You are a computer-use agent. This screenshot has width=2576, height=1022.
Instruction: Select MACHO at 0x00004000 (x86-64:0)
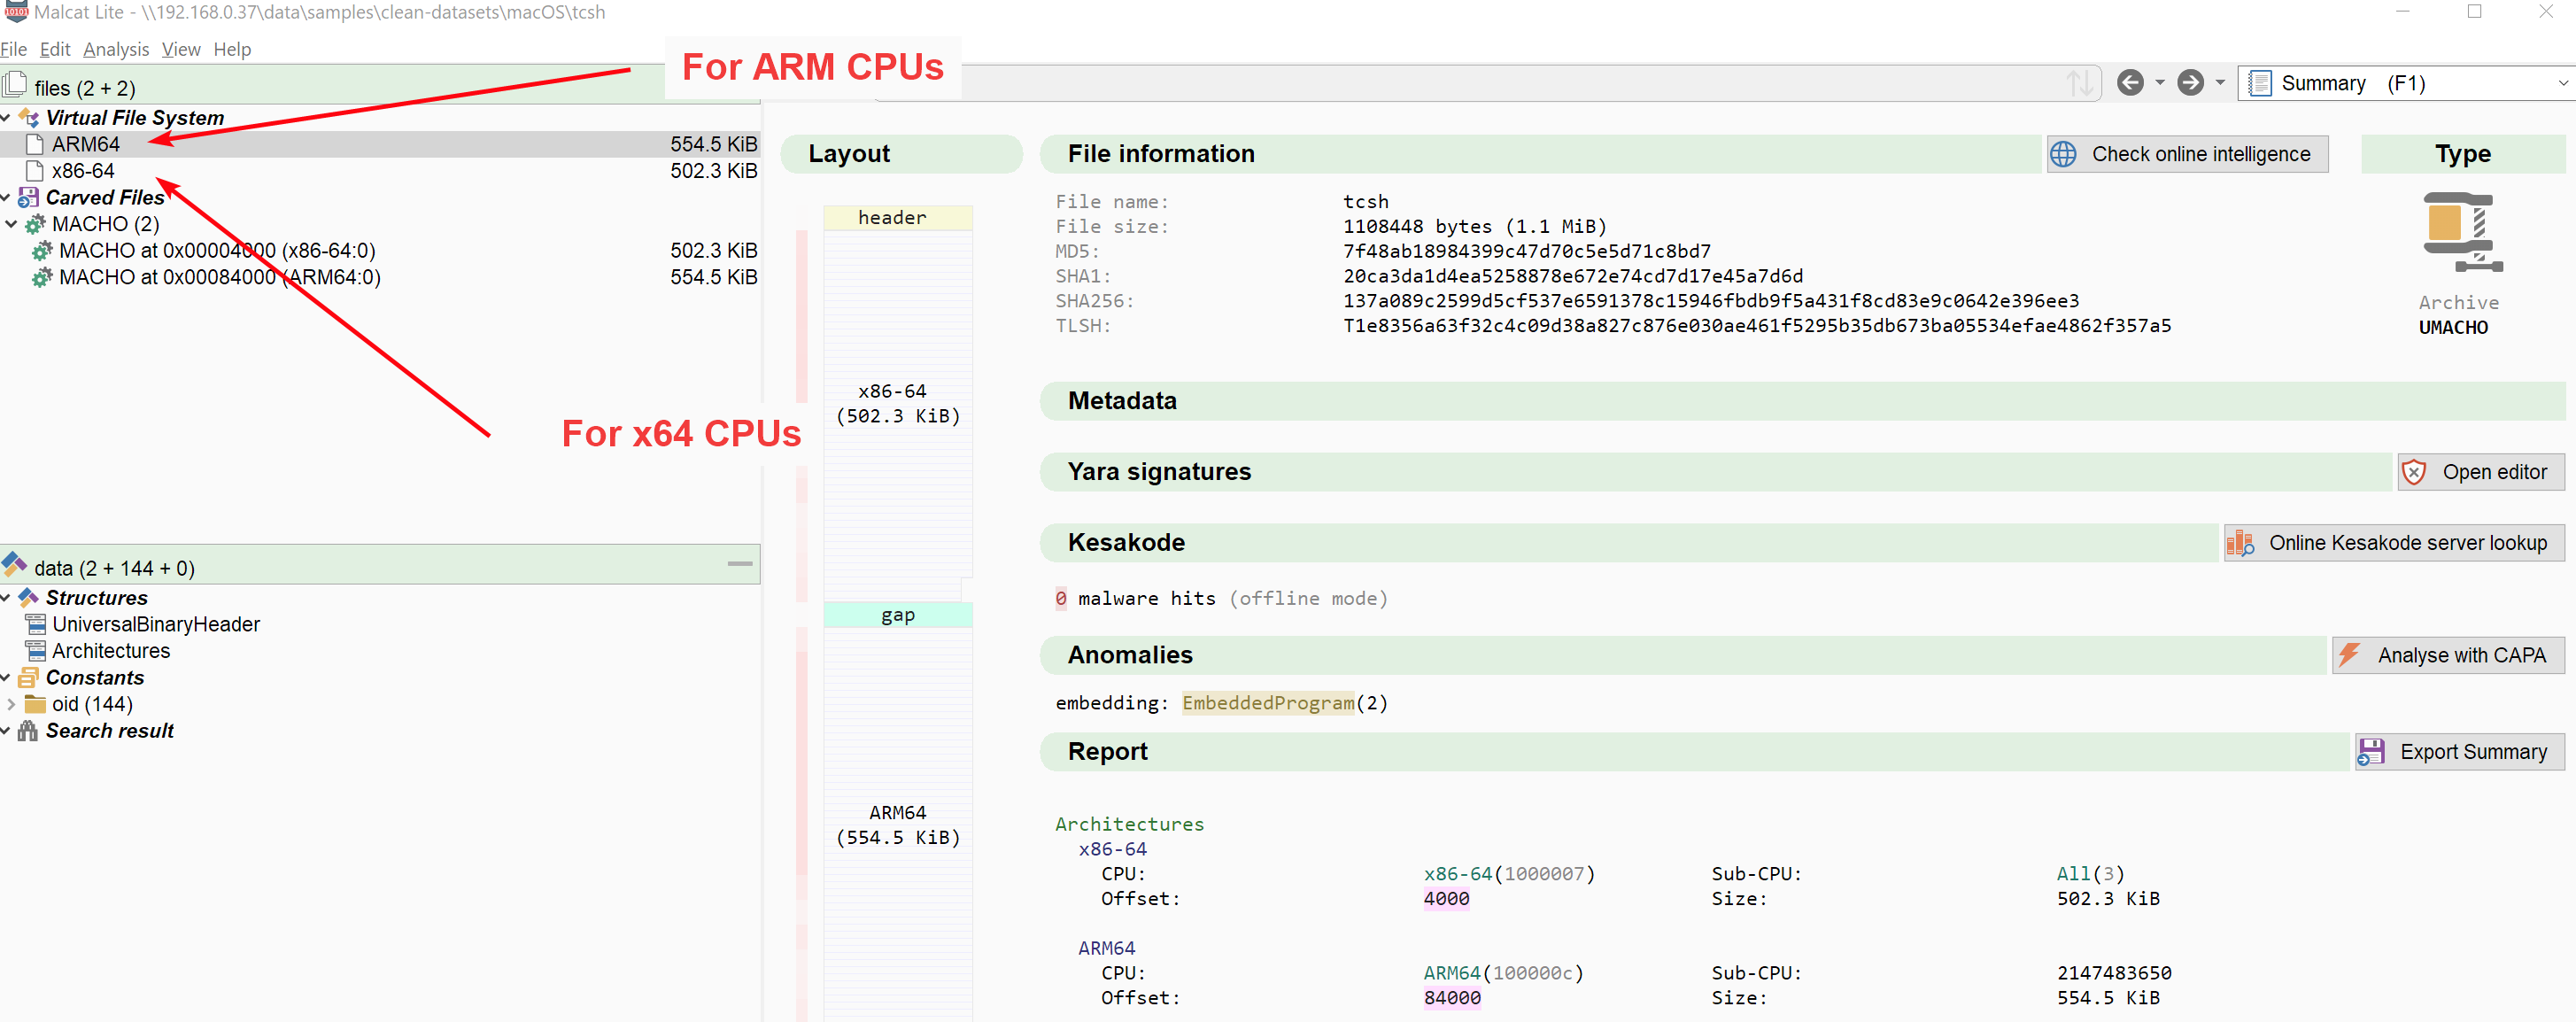[x=380, y=251]
